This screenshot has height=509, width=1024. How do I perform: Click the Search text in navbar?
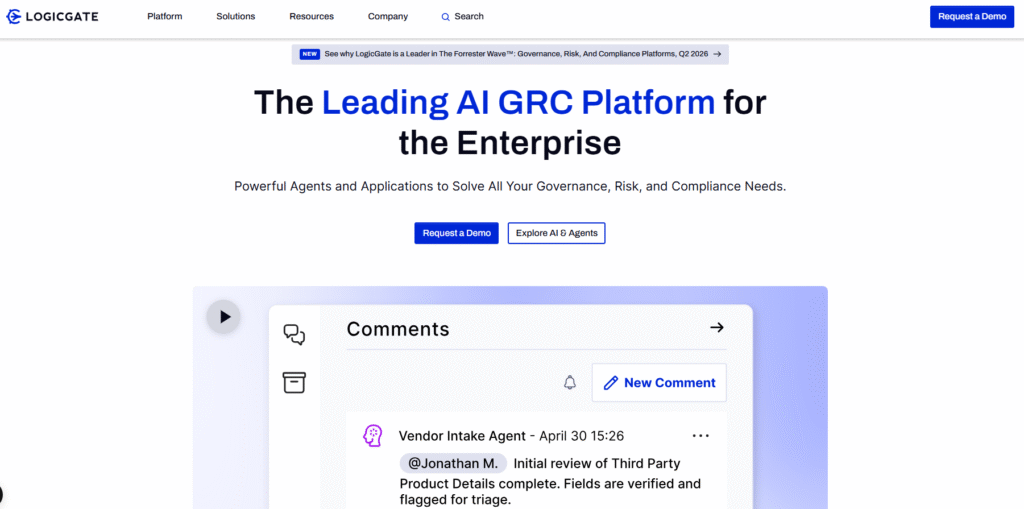(469, 16)
